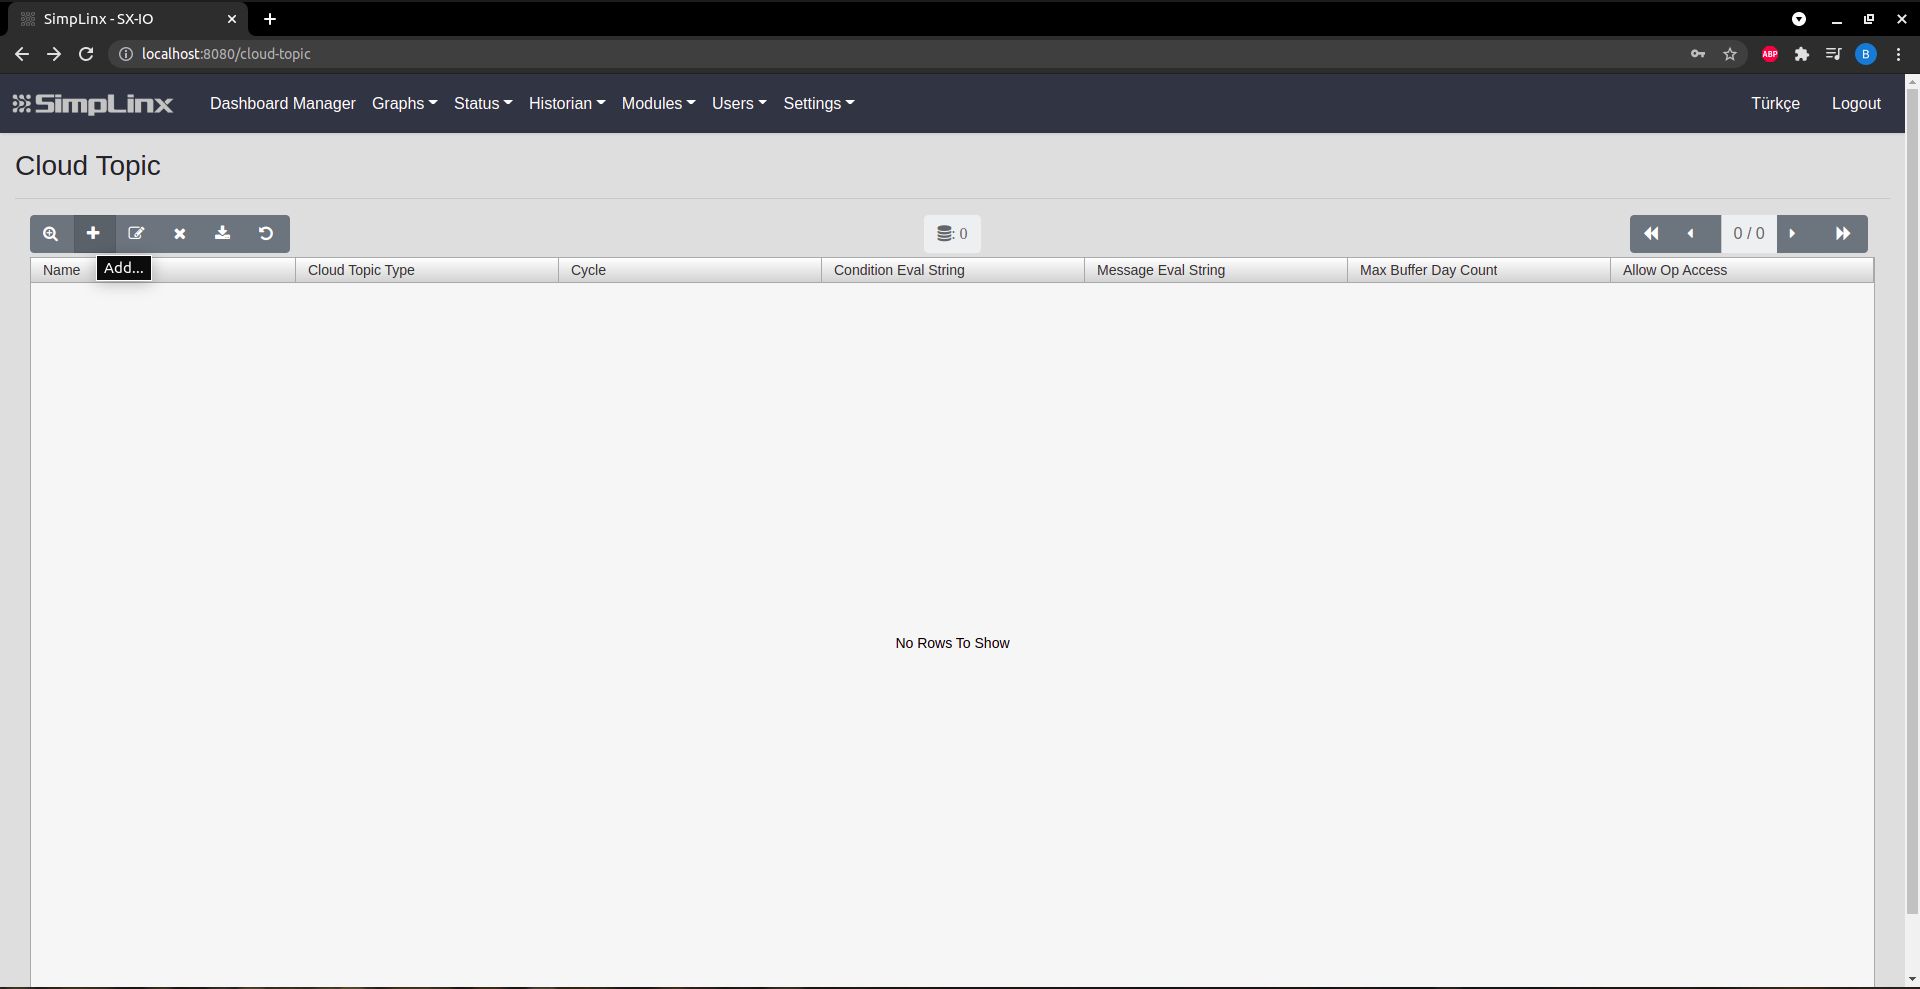
Task: Go to previous page arrow
Action: pos(1691,234)
